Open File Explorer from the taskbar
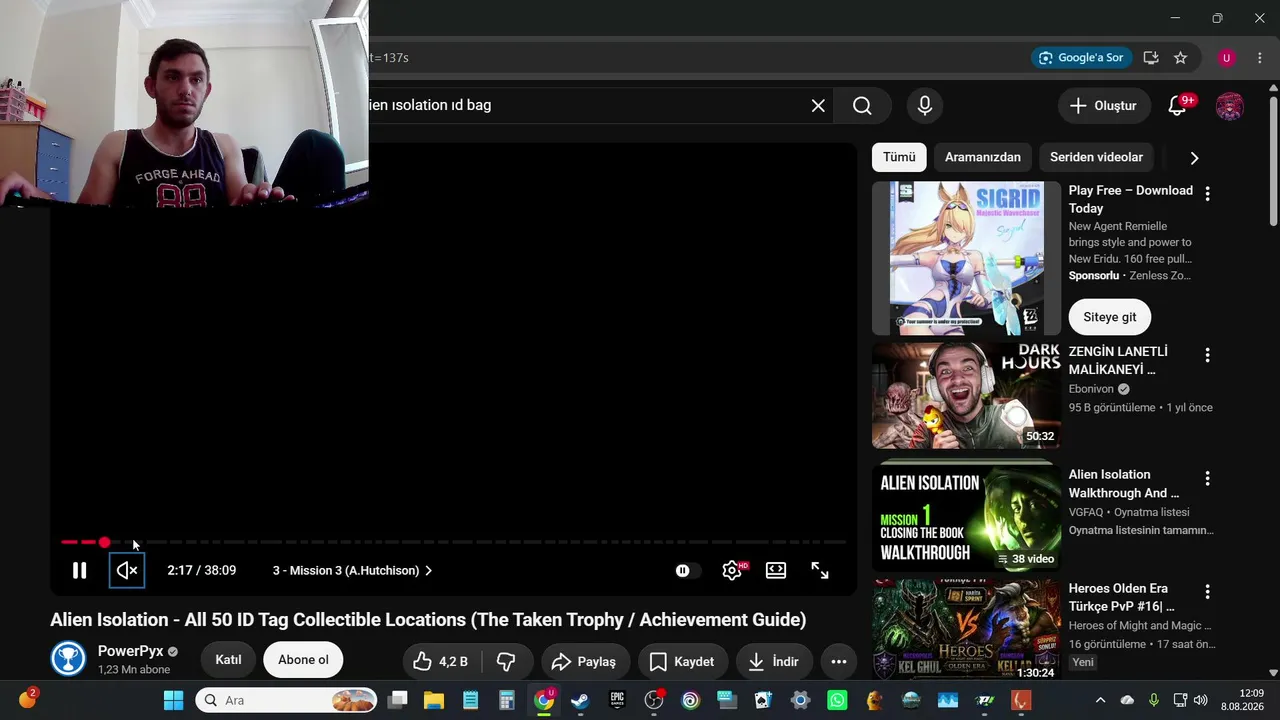1280x720 pixels. (x=433, y=700)
